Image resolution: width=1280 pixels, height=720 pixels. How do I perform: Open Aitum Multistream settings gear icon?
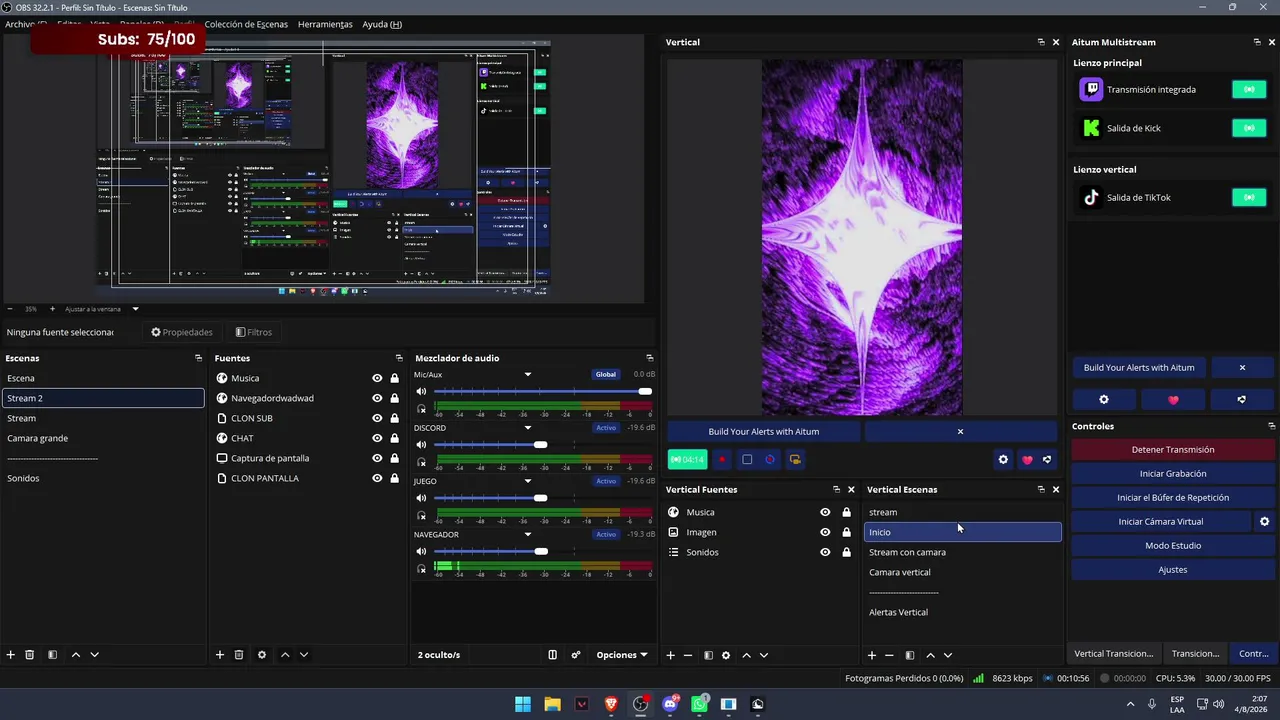1104,399
